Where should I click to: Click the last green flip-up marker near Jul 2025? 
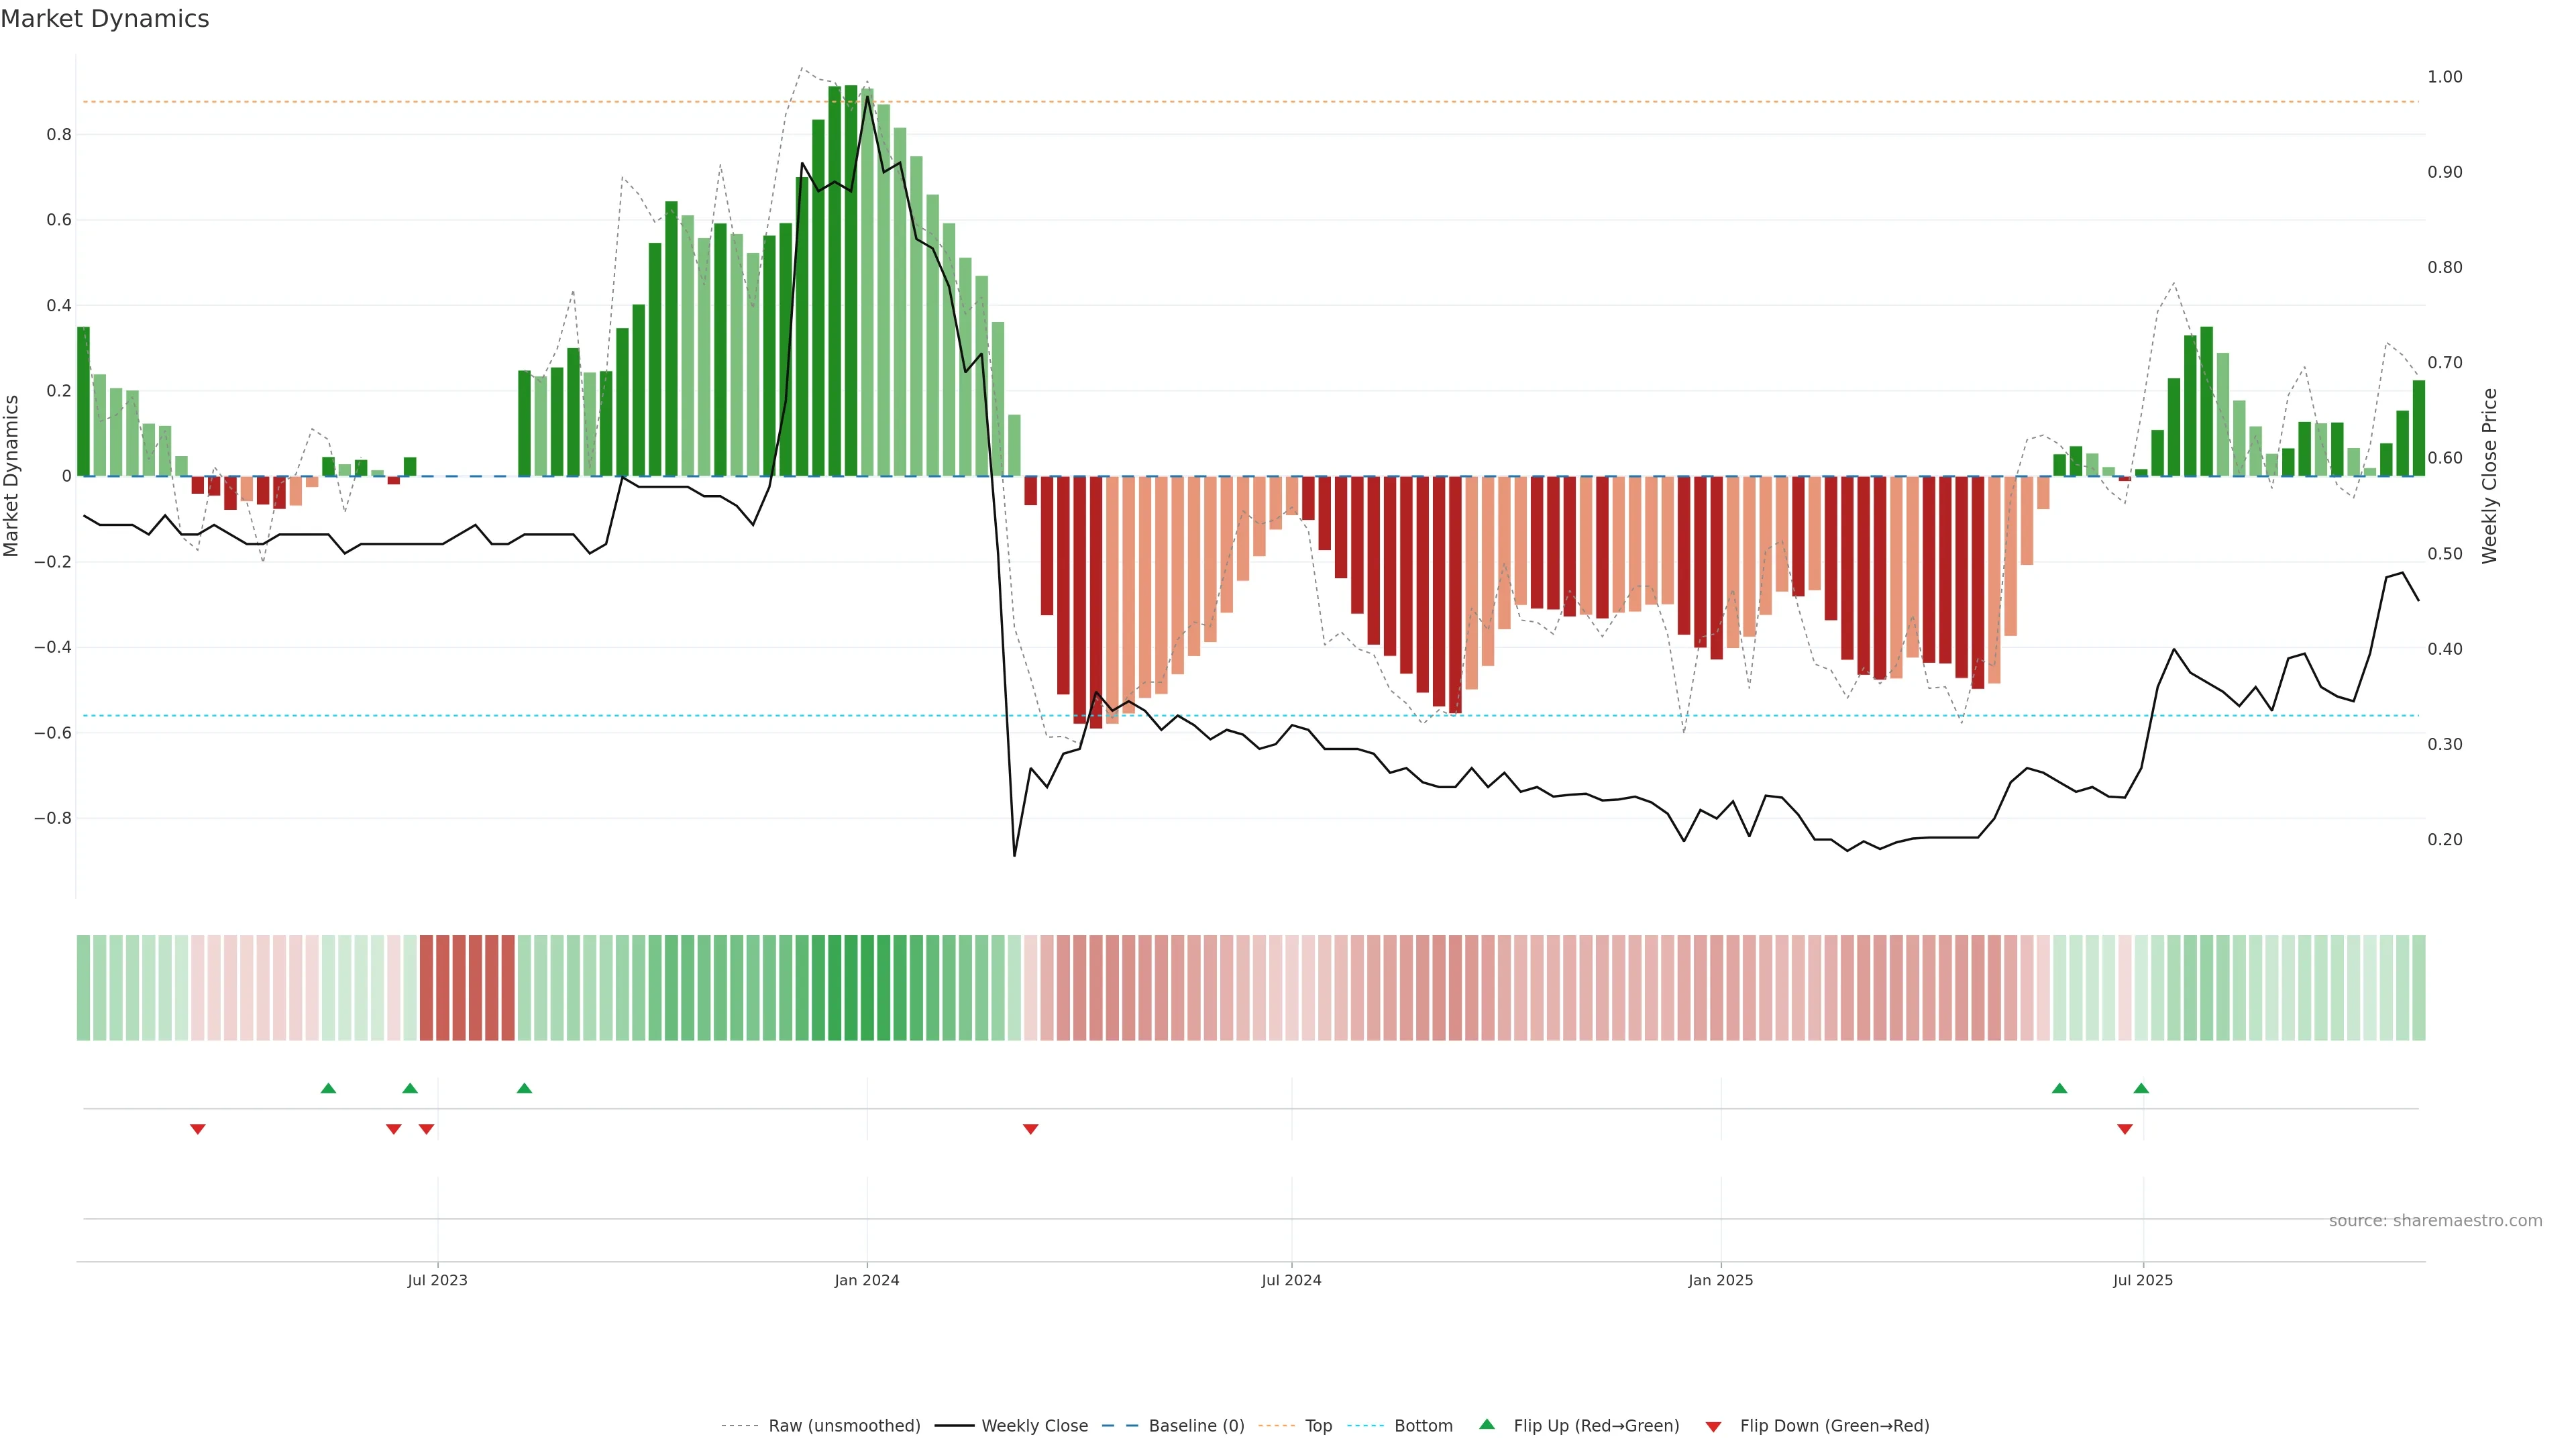pos(2141,1088)
